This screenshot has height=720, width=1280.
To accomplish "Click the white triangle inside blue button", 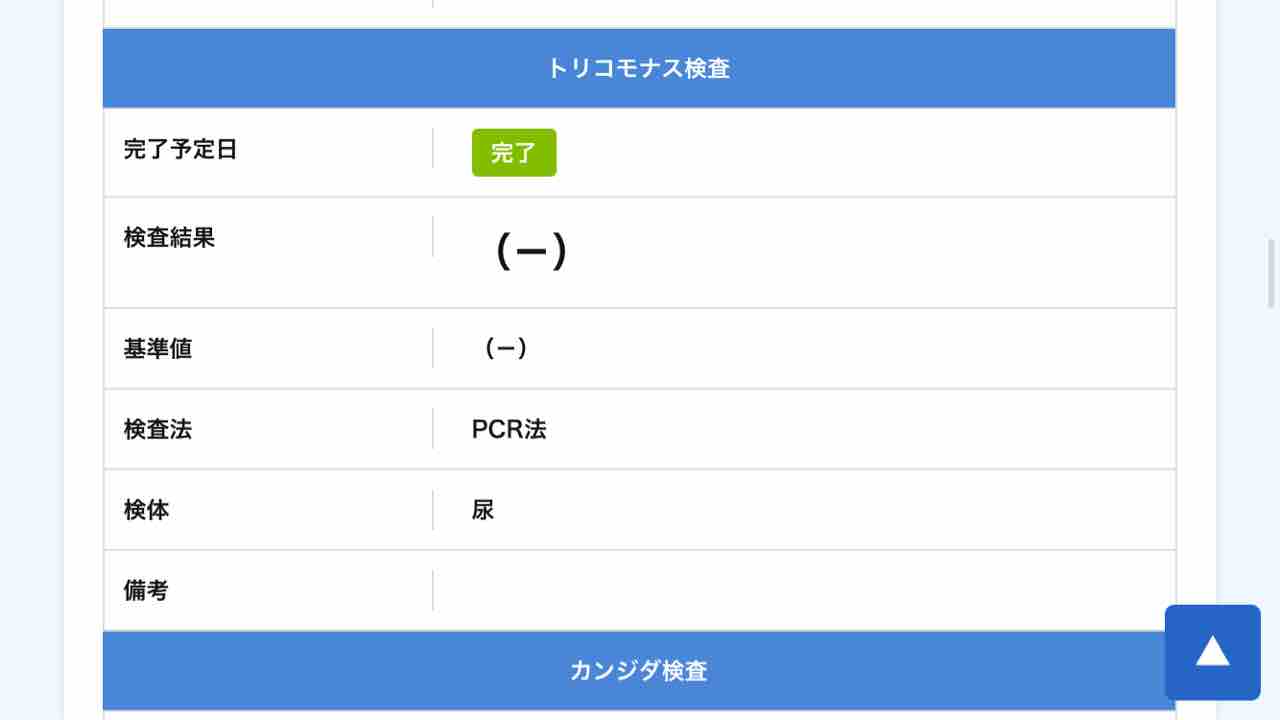I will coord(1213,651).
